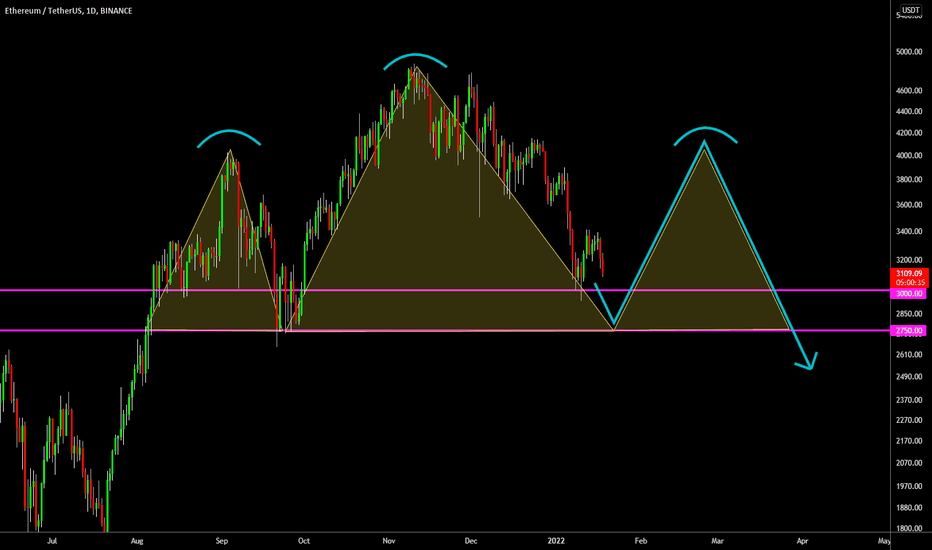Select the magenta horizontal line at 3000
932x550 pixels.
coord(445,290)
